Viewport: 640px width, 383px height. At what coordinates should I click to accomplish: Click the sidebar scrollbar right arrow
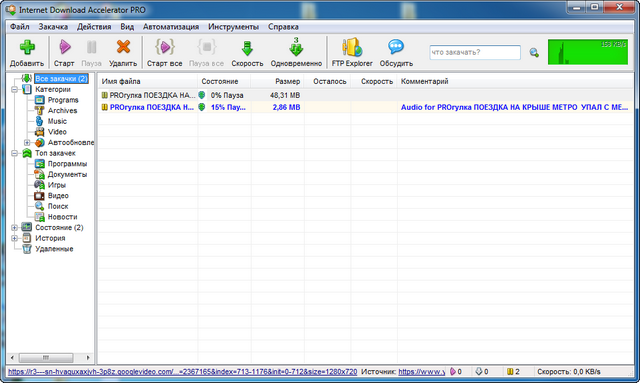(x=88, y=358)
